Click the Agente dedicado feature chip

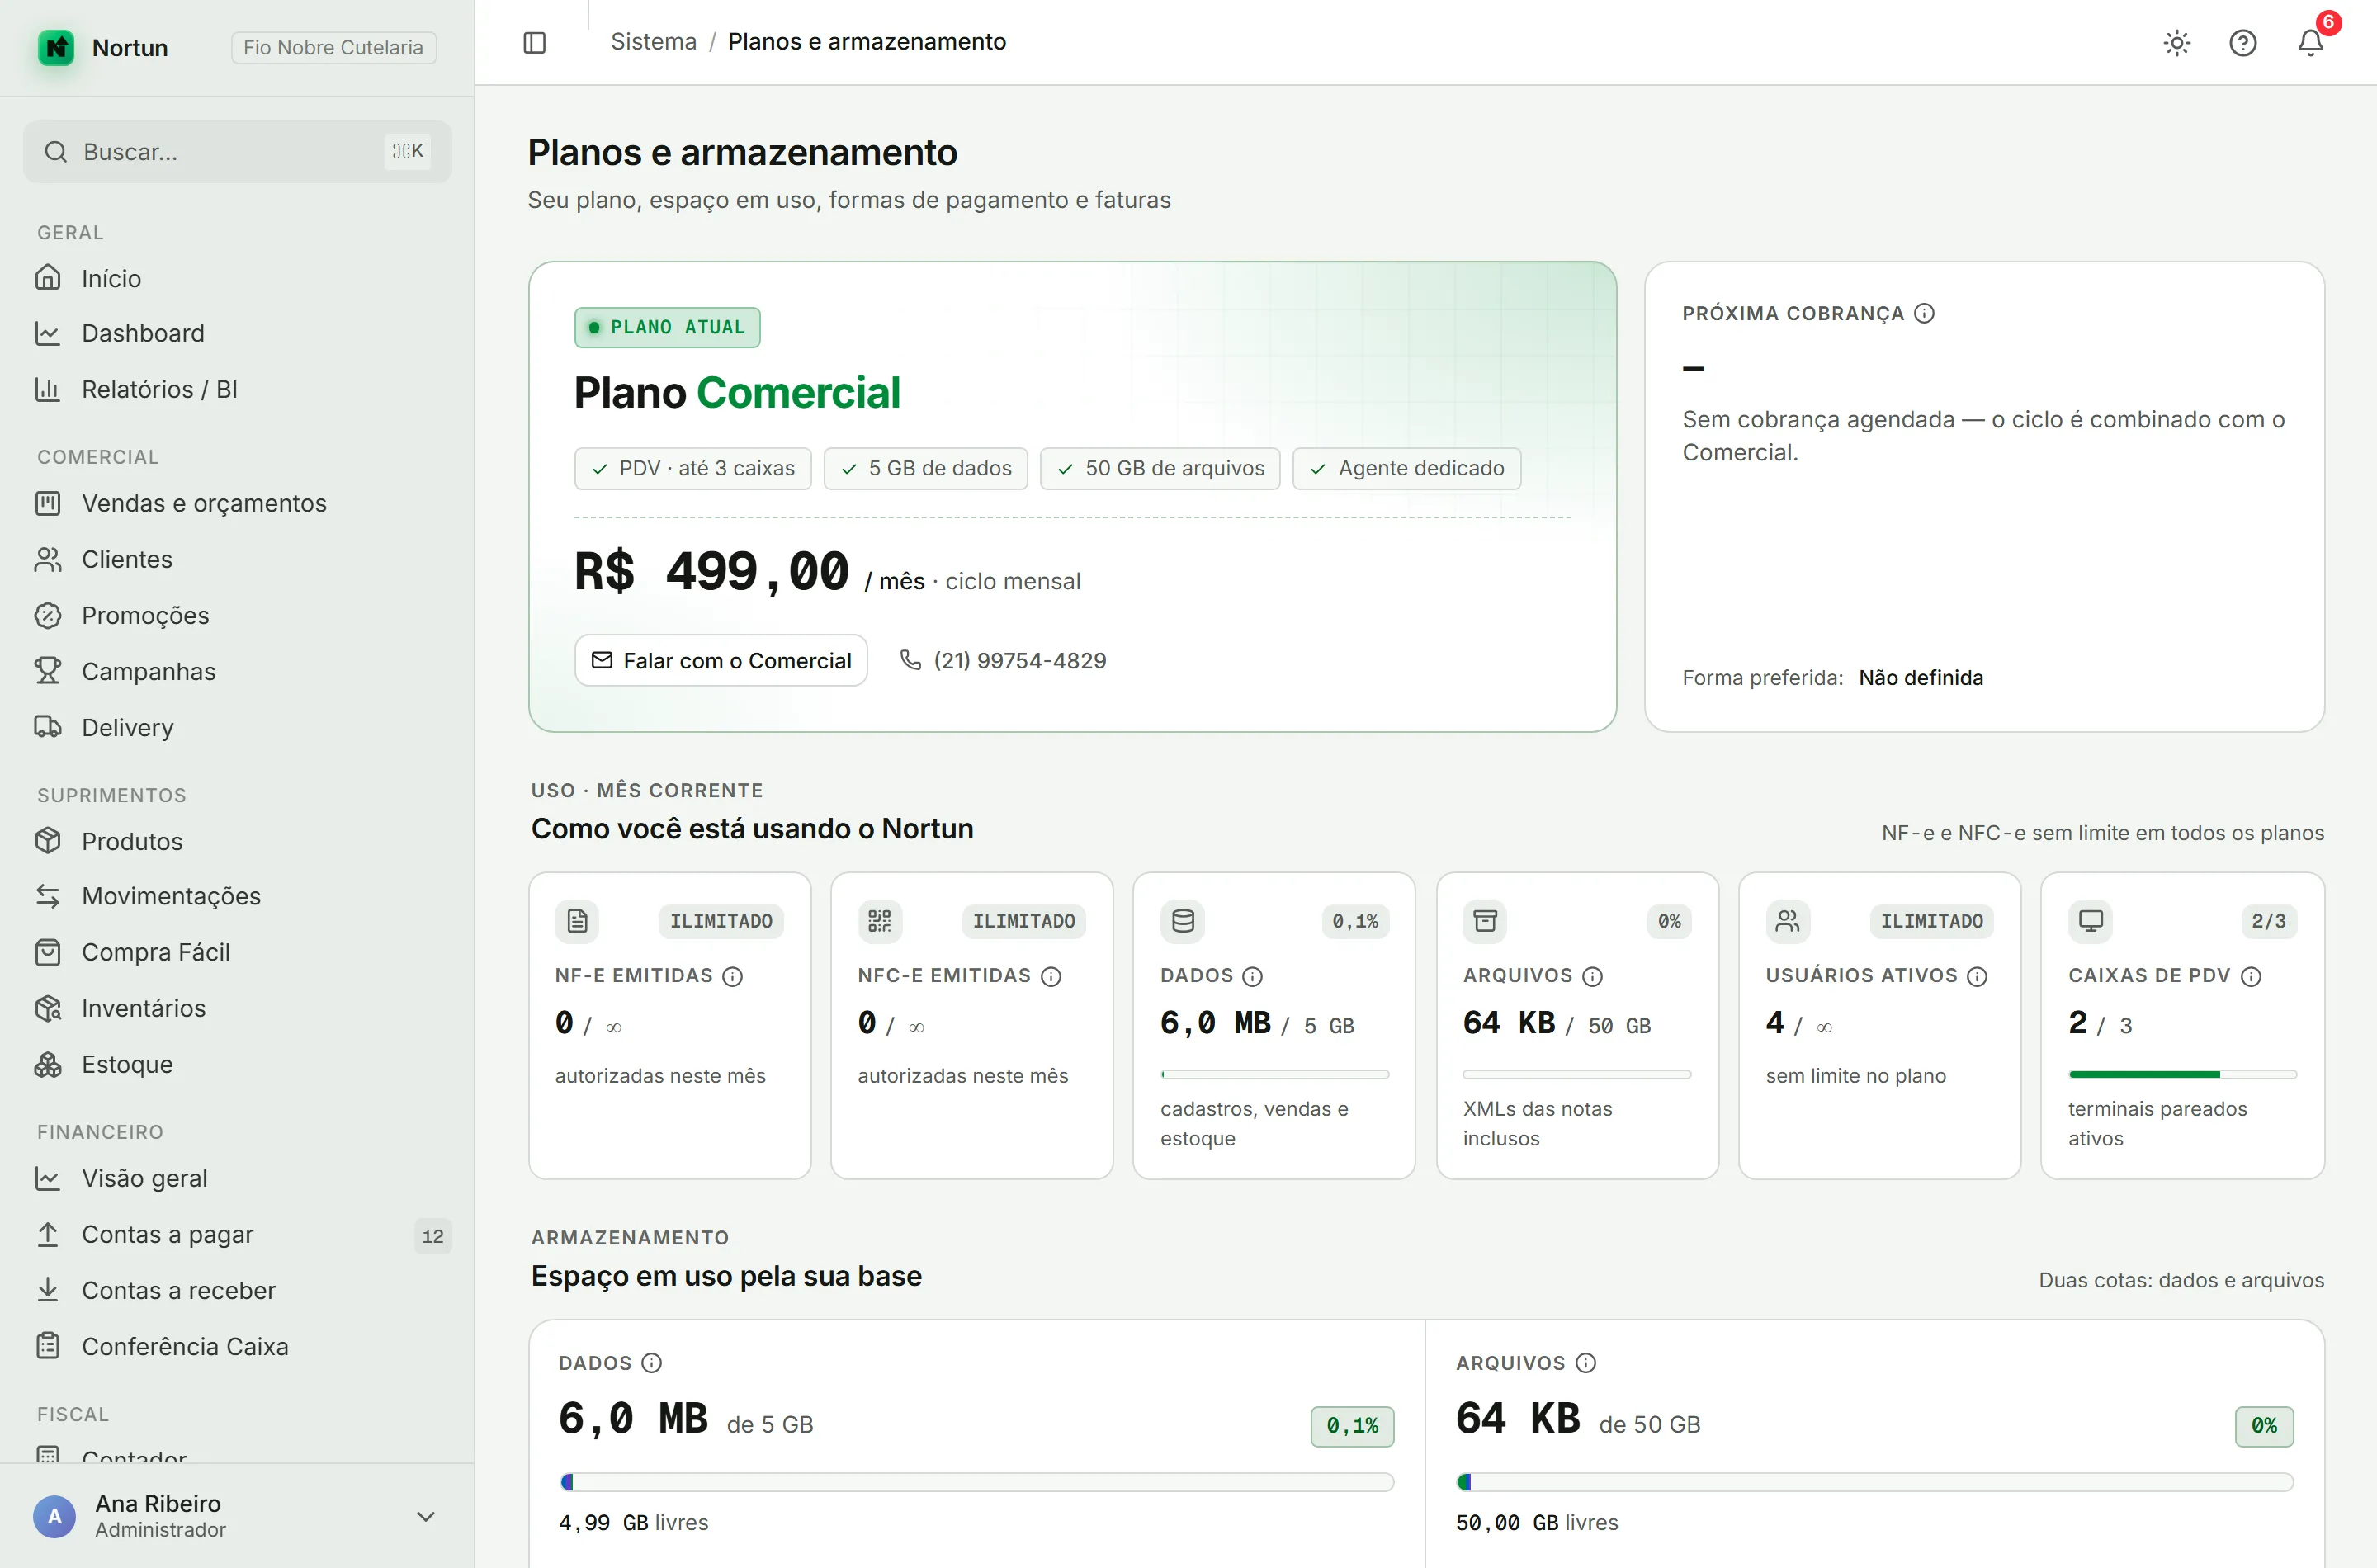[x=1407, y=468]
